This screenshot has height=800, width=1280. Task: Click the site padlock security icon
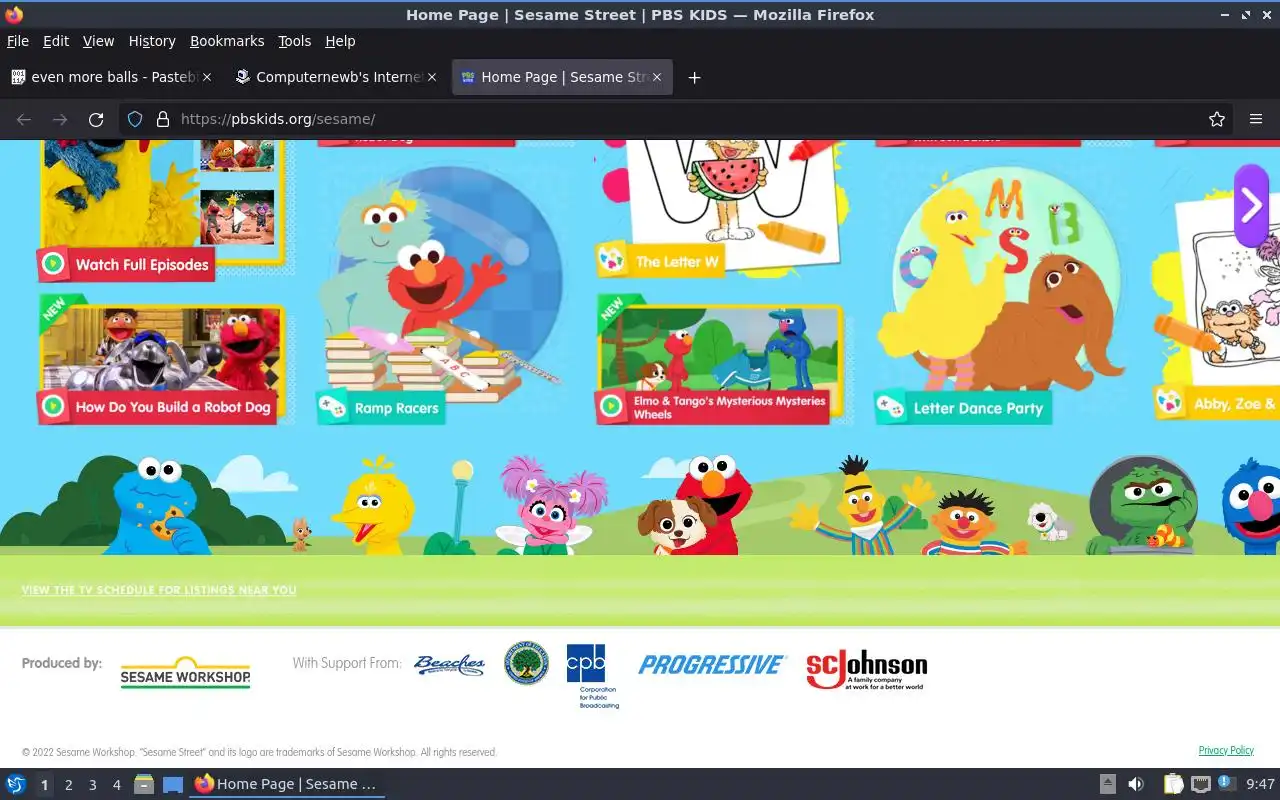tap(162, 119)
